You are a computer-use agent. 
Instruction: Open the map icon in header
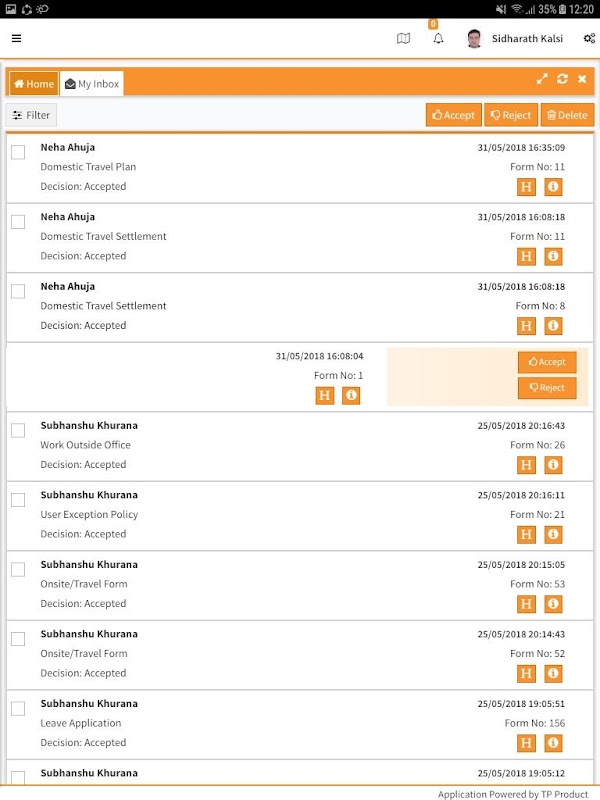click(403, 39)
